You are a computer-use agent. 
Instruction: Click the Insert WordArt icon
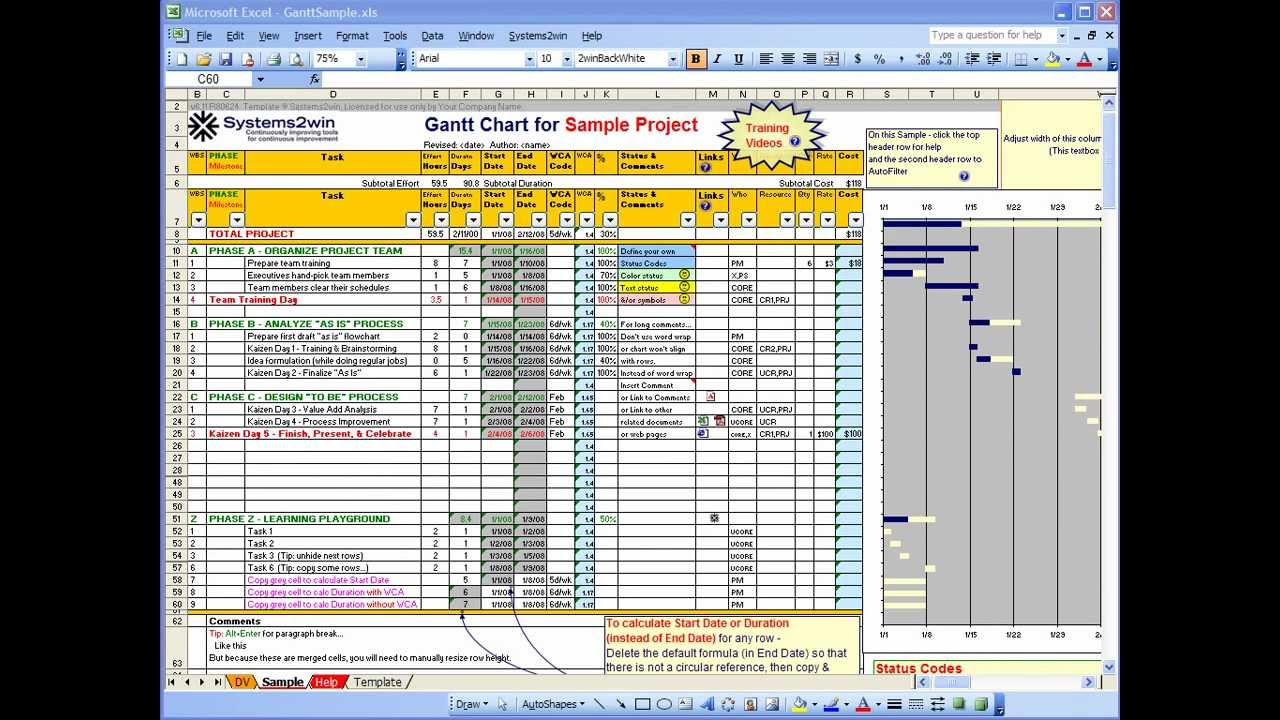[706, 704]
